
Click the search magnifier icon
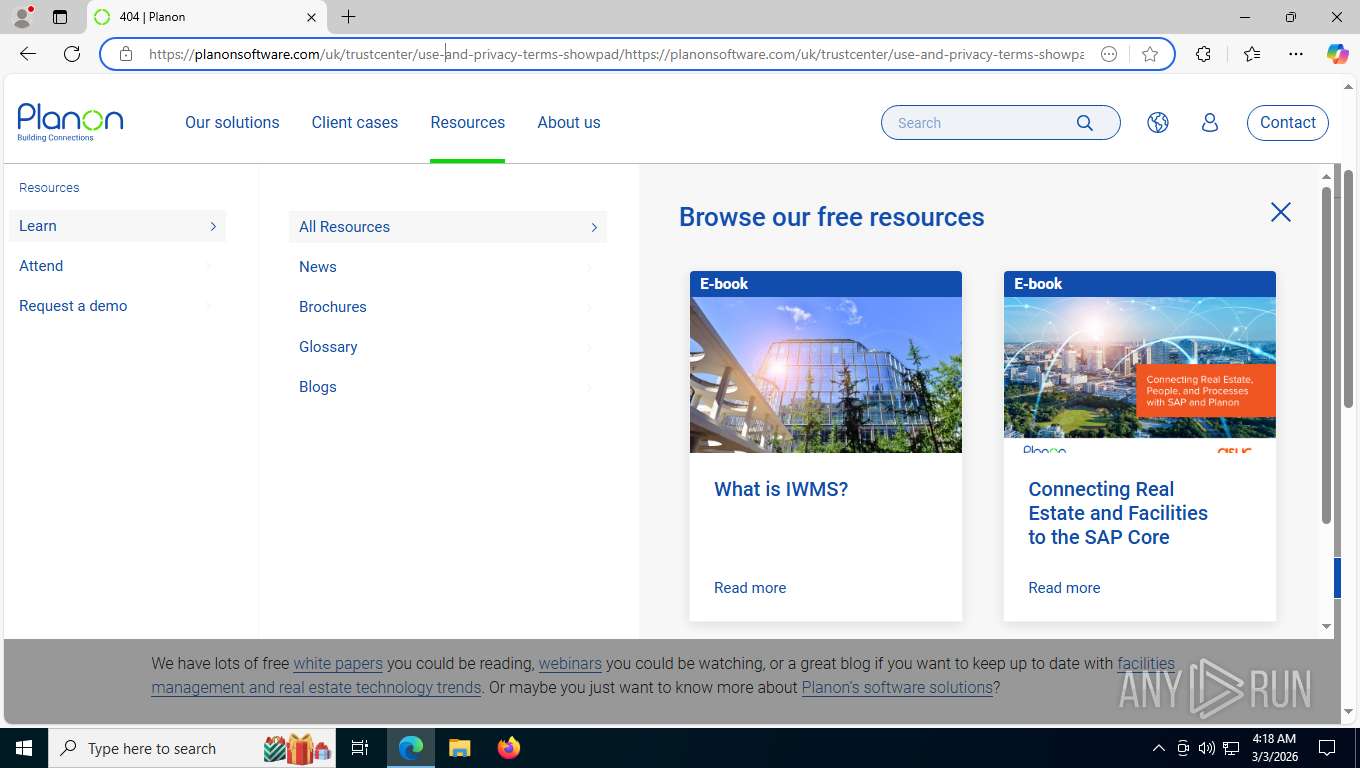coord(1085,123)
